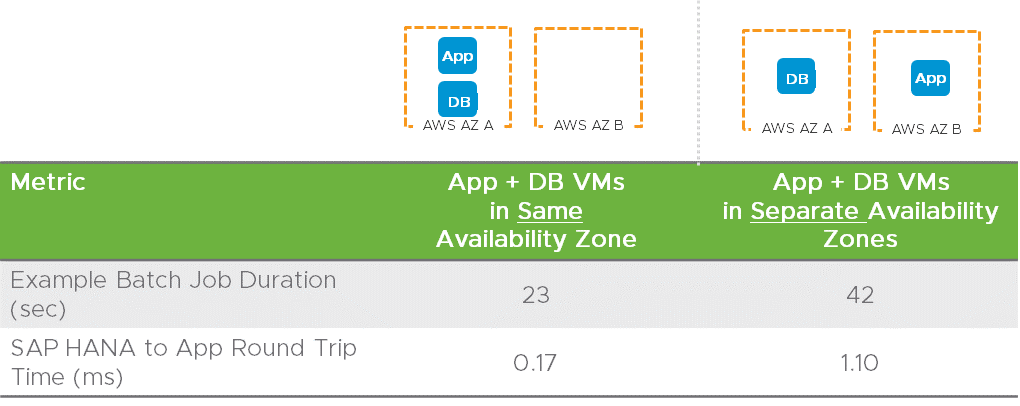This screenshot has width=1020, height=406.
Task: Click the underlined word Same in header
Action: point(550,211)
